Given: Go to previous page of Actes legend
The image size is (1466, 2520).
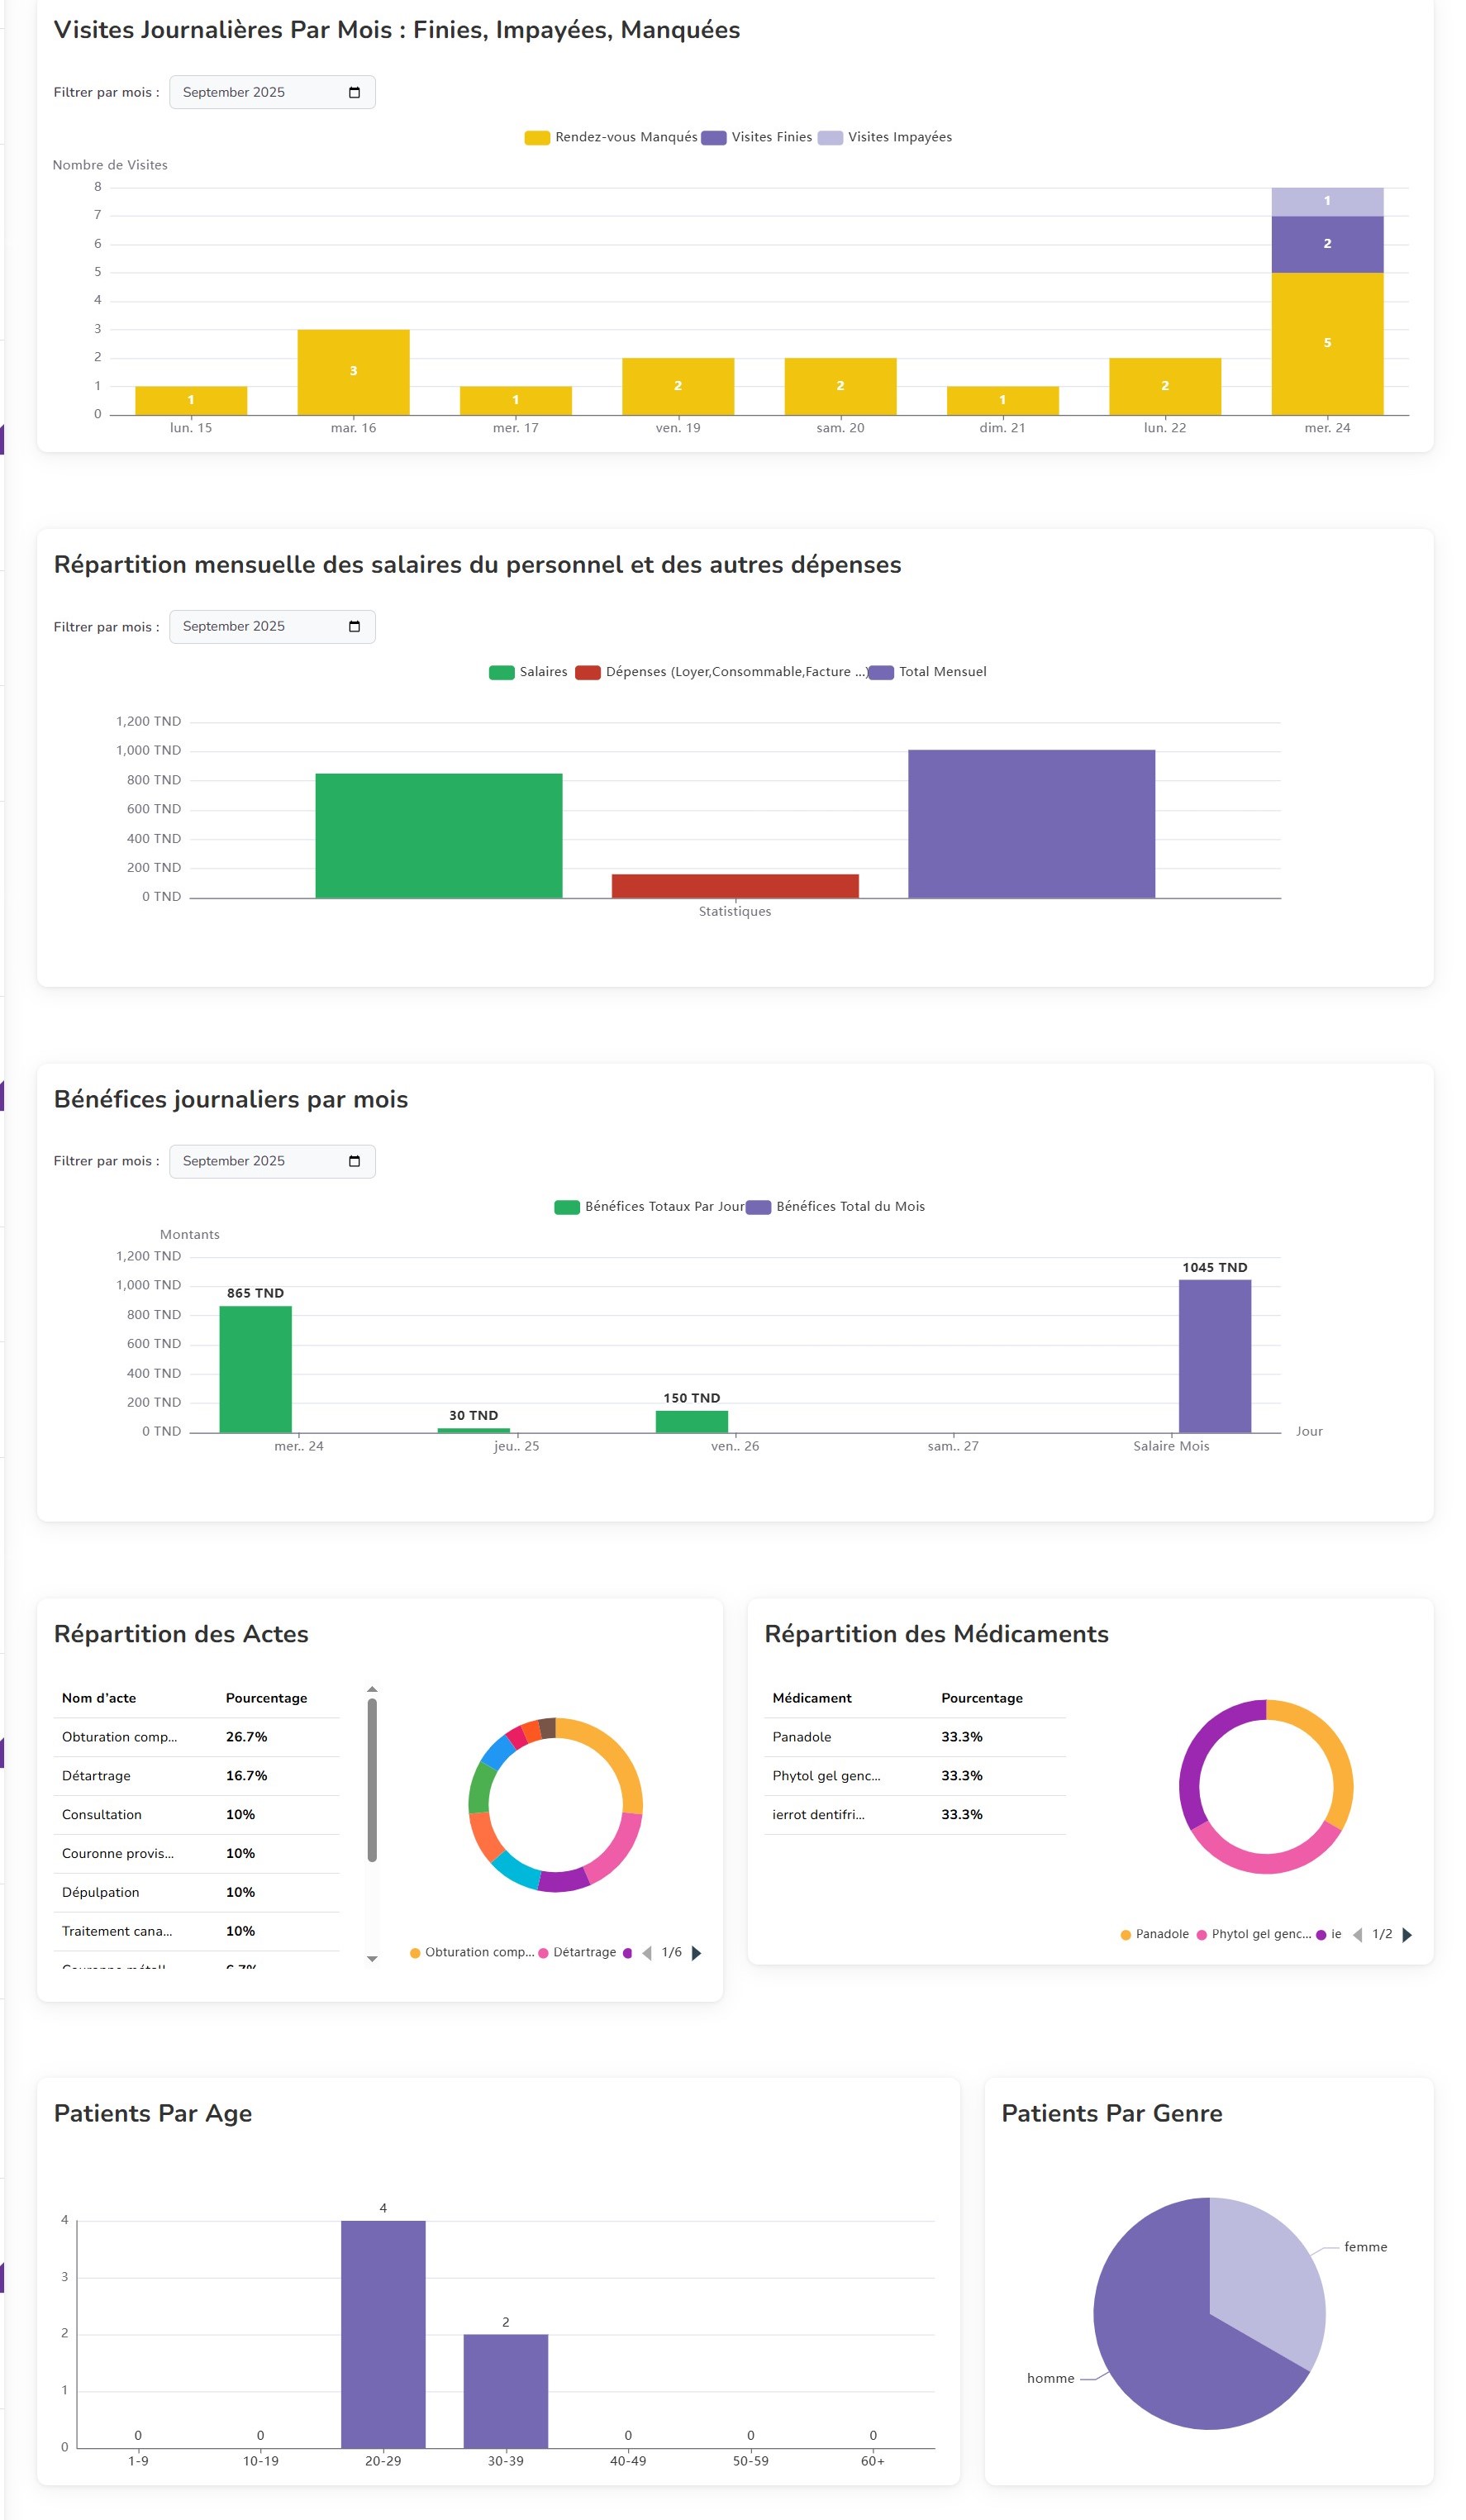Looking at the screenshot, I should (647, 1953).
